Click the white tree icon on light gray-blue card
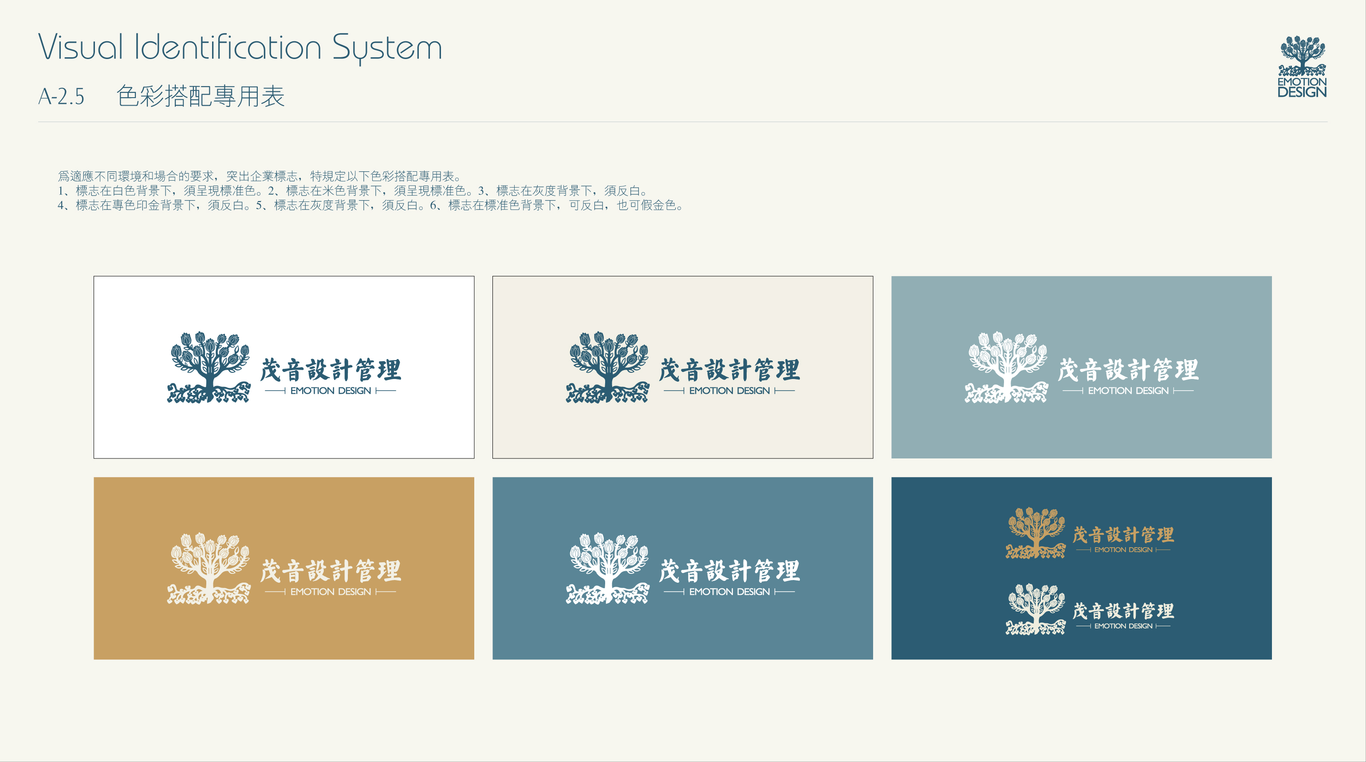Image resolution: width=1366 pixels, height=762 pixels. (1006, 367)
